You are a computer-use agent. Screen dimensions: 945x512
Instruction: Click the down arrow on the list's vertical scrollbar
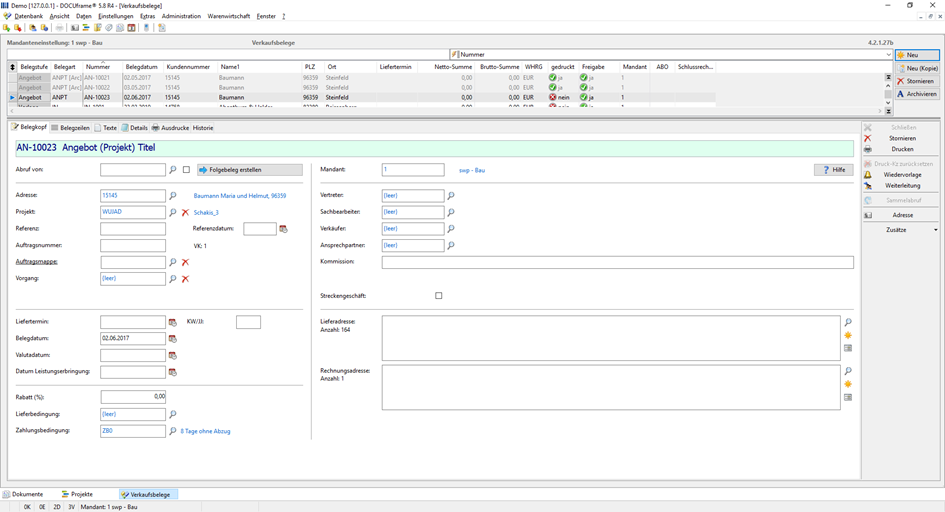click(x=888, y=102)
